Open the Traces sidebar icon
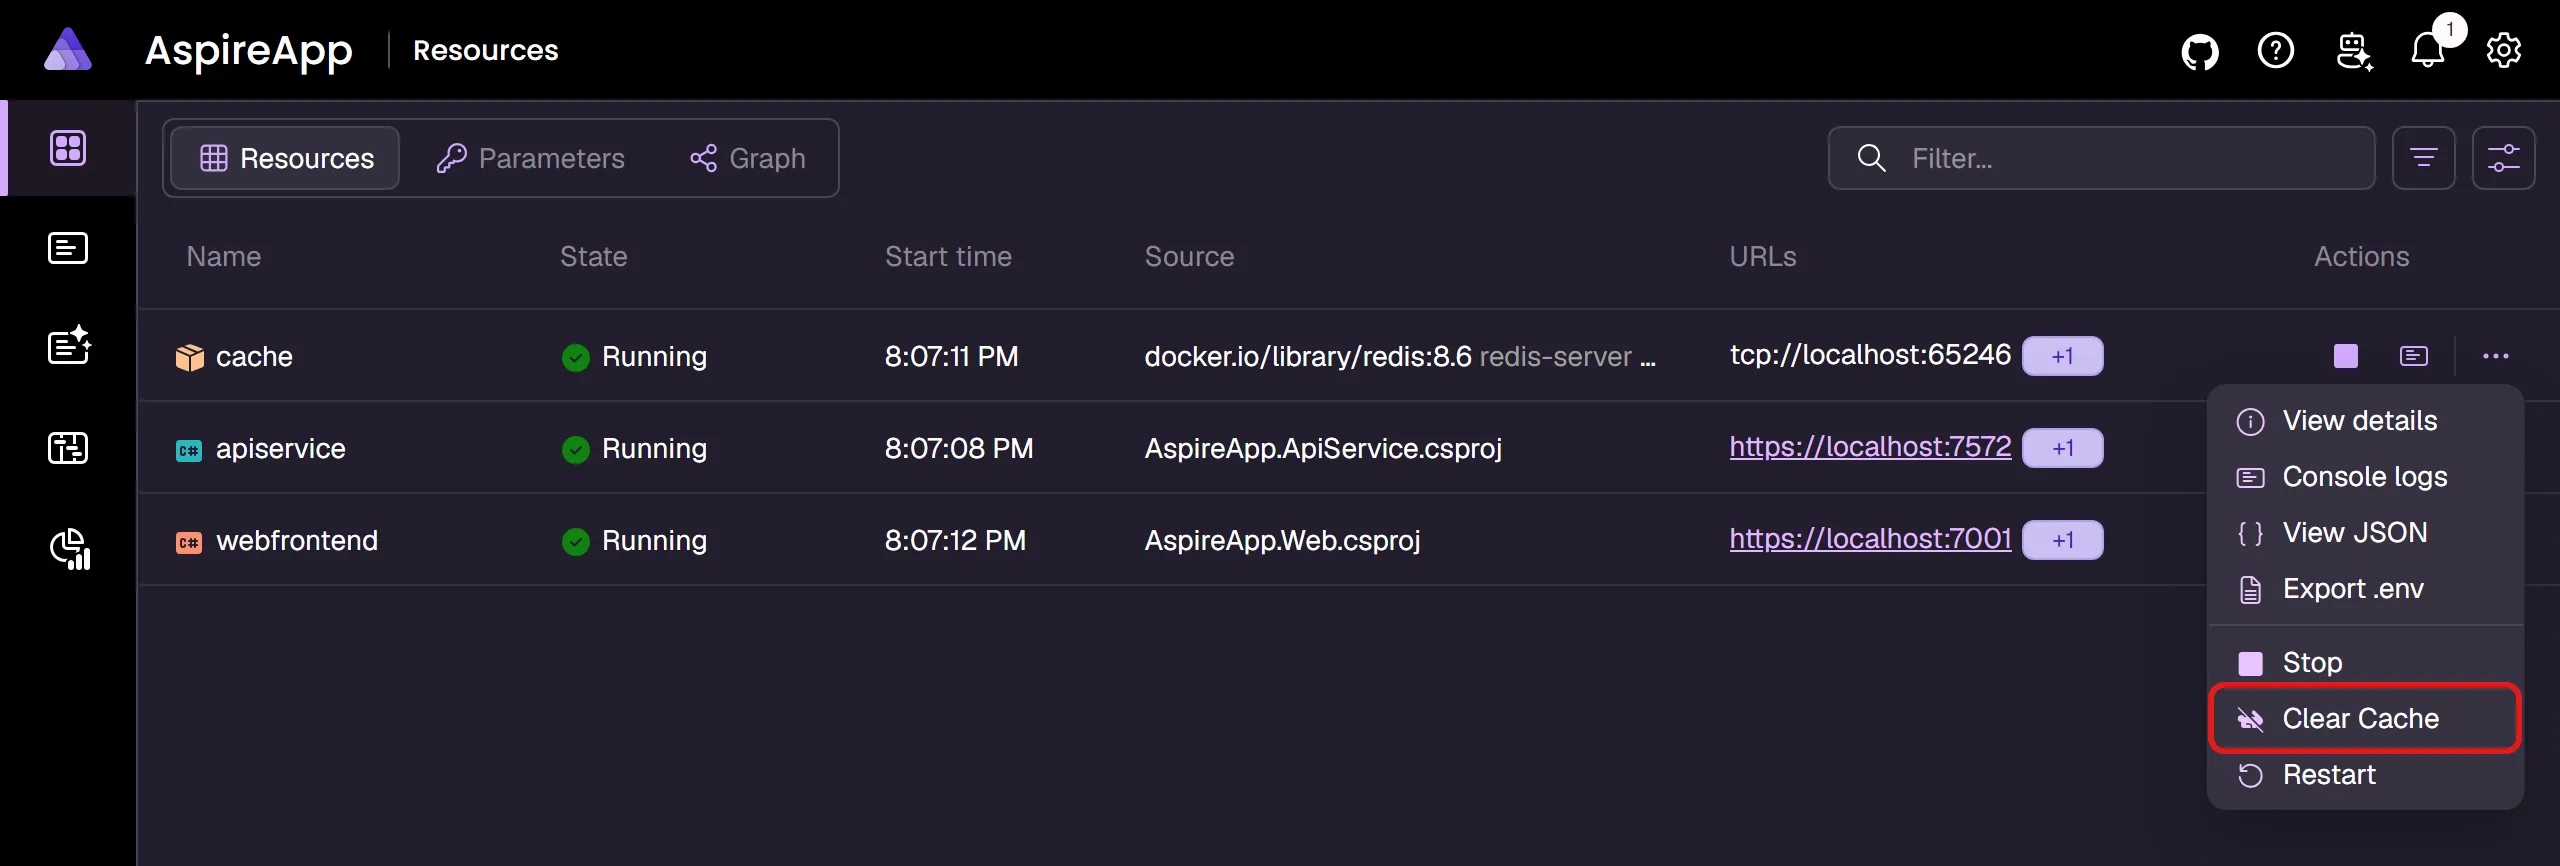This screenshot has height=866, width=2560. point(68,448)
